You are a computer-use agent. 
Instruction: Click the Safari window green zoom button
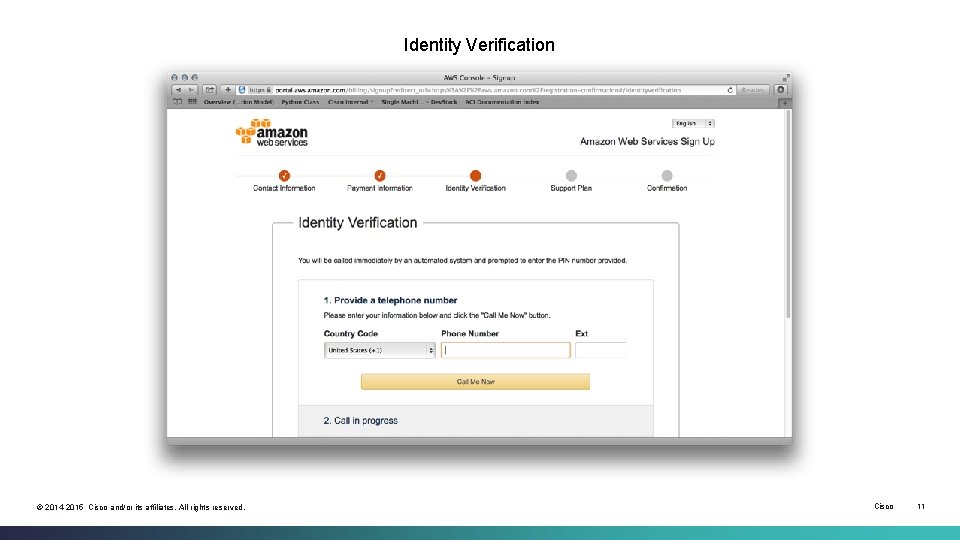[194, 78]
